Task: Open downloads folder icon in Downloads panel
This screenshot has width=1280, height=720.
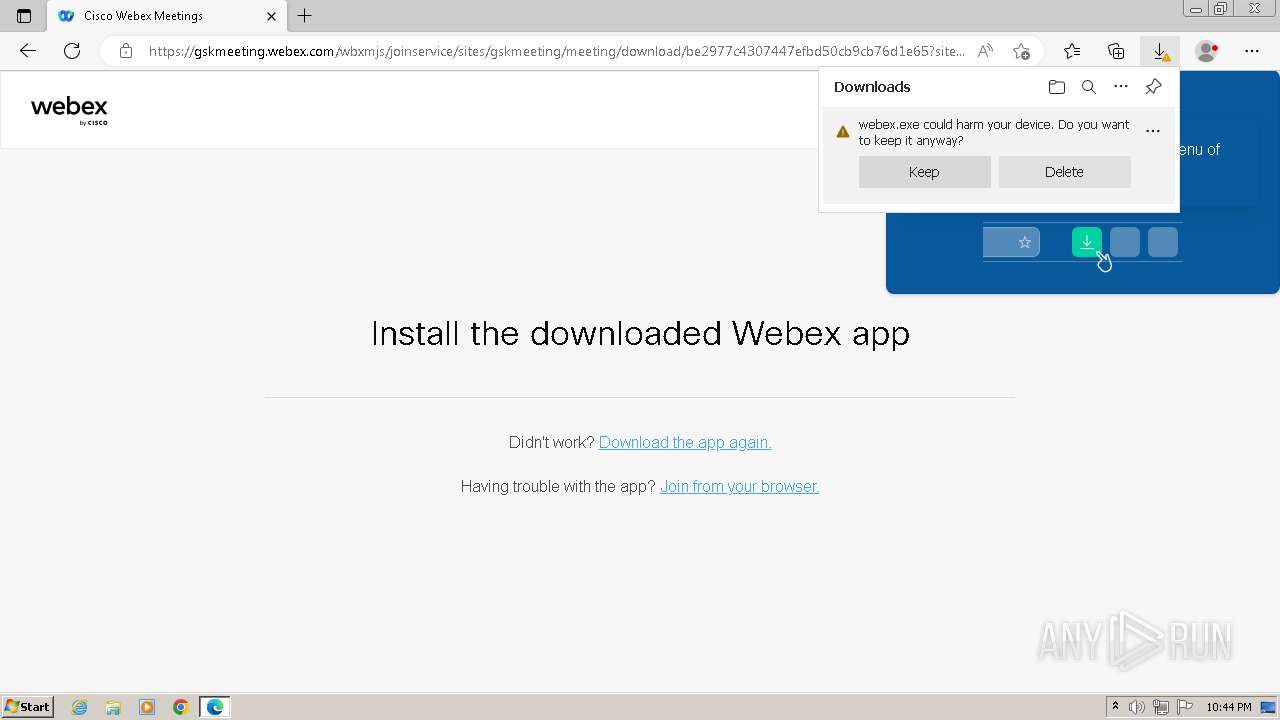Action: pos(1057,87)
